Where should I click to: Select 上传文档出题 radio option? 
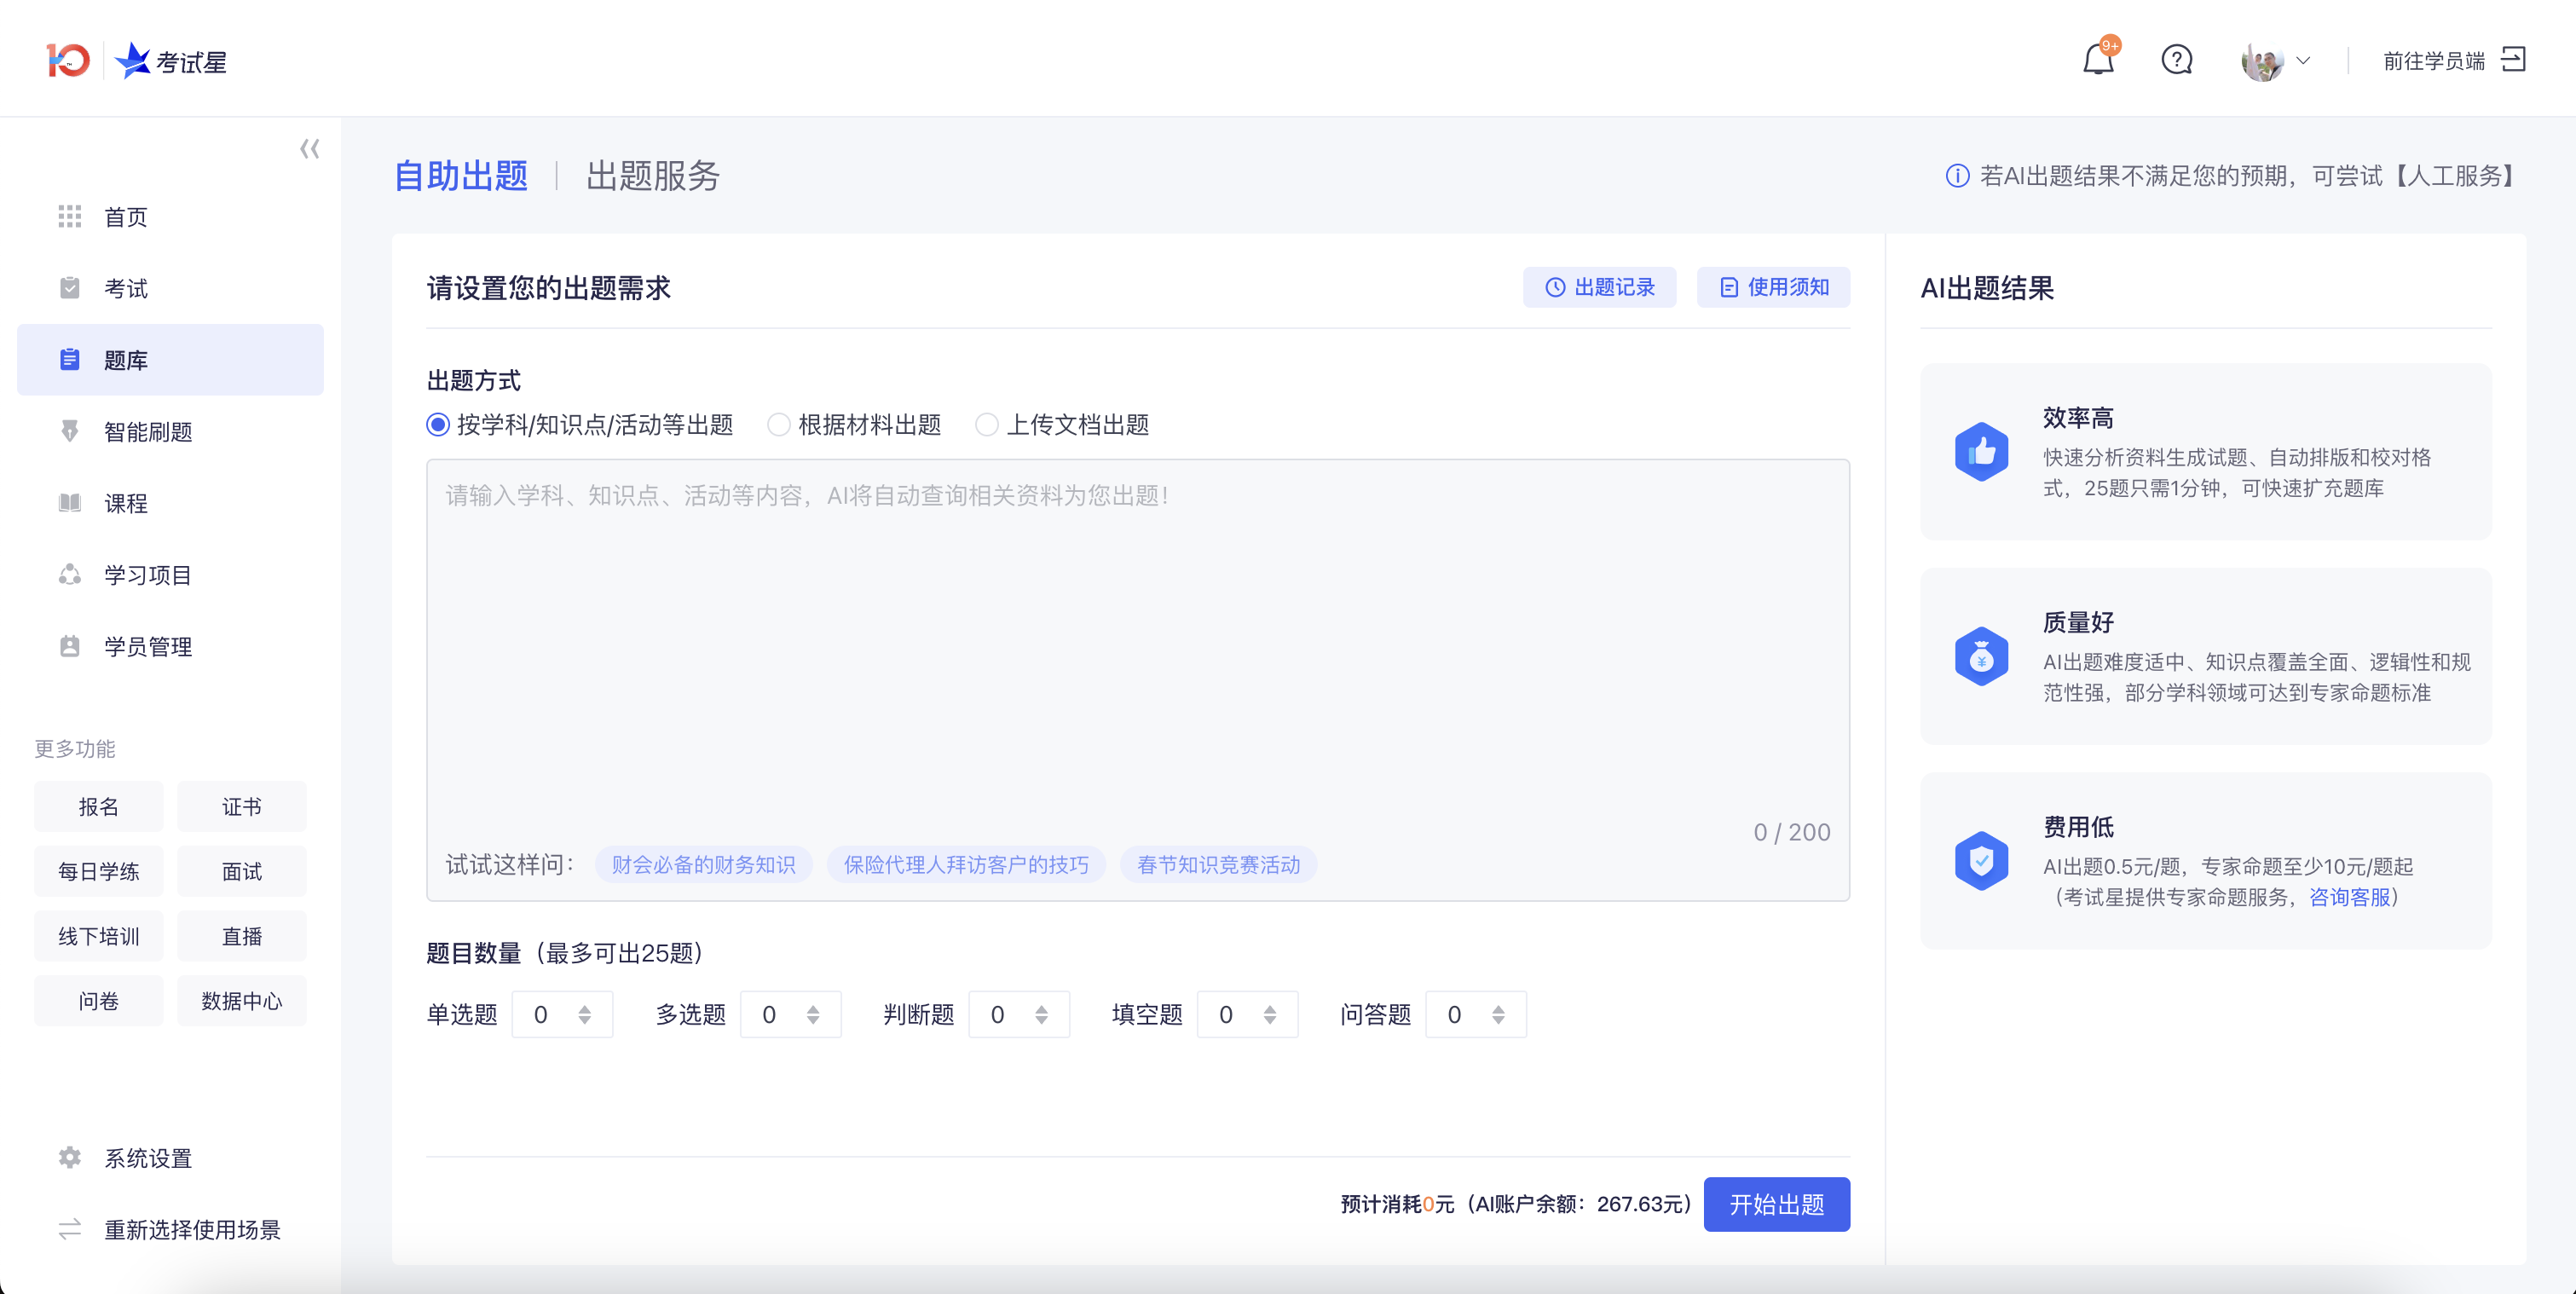click(x=1062, y=425)
